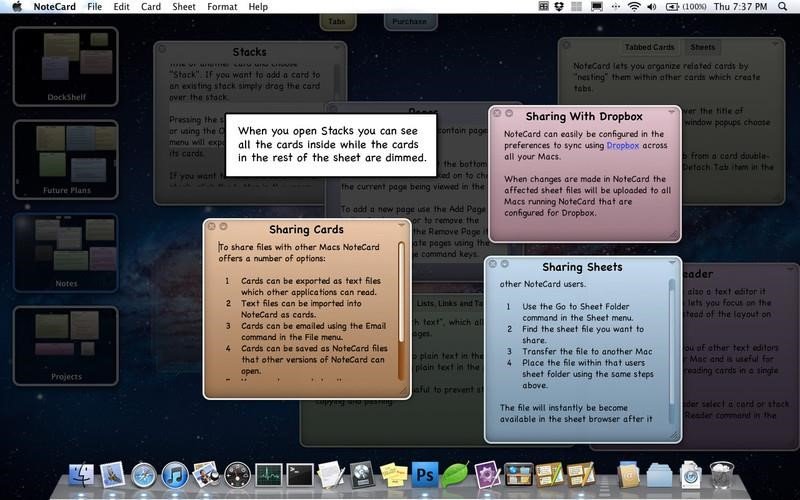800x500 pixels.
Task: Select the Lists, Links tab behind Sharing Cards
Action: [x=449, y=304]
